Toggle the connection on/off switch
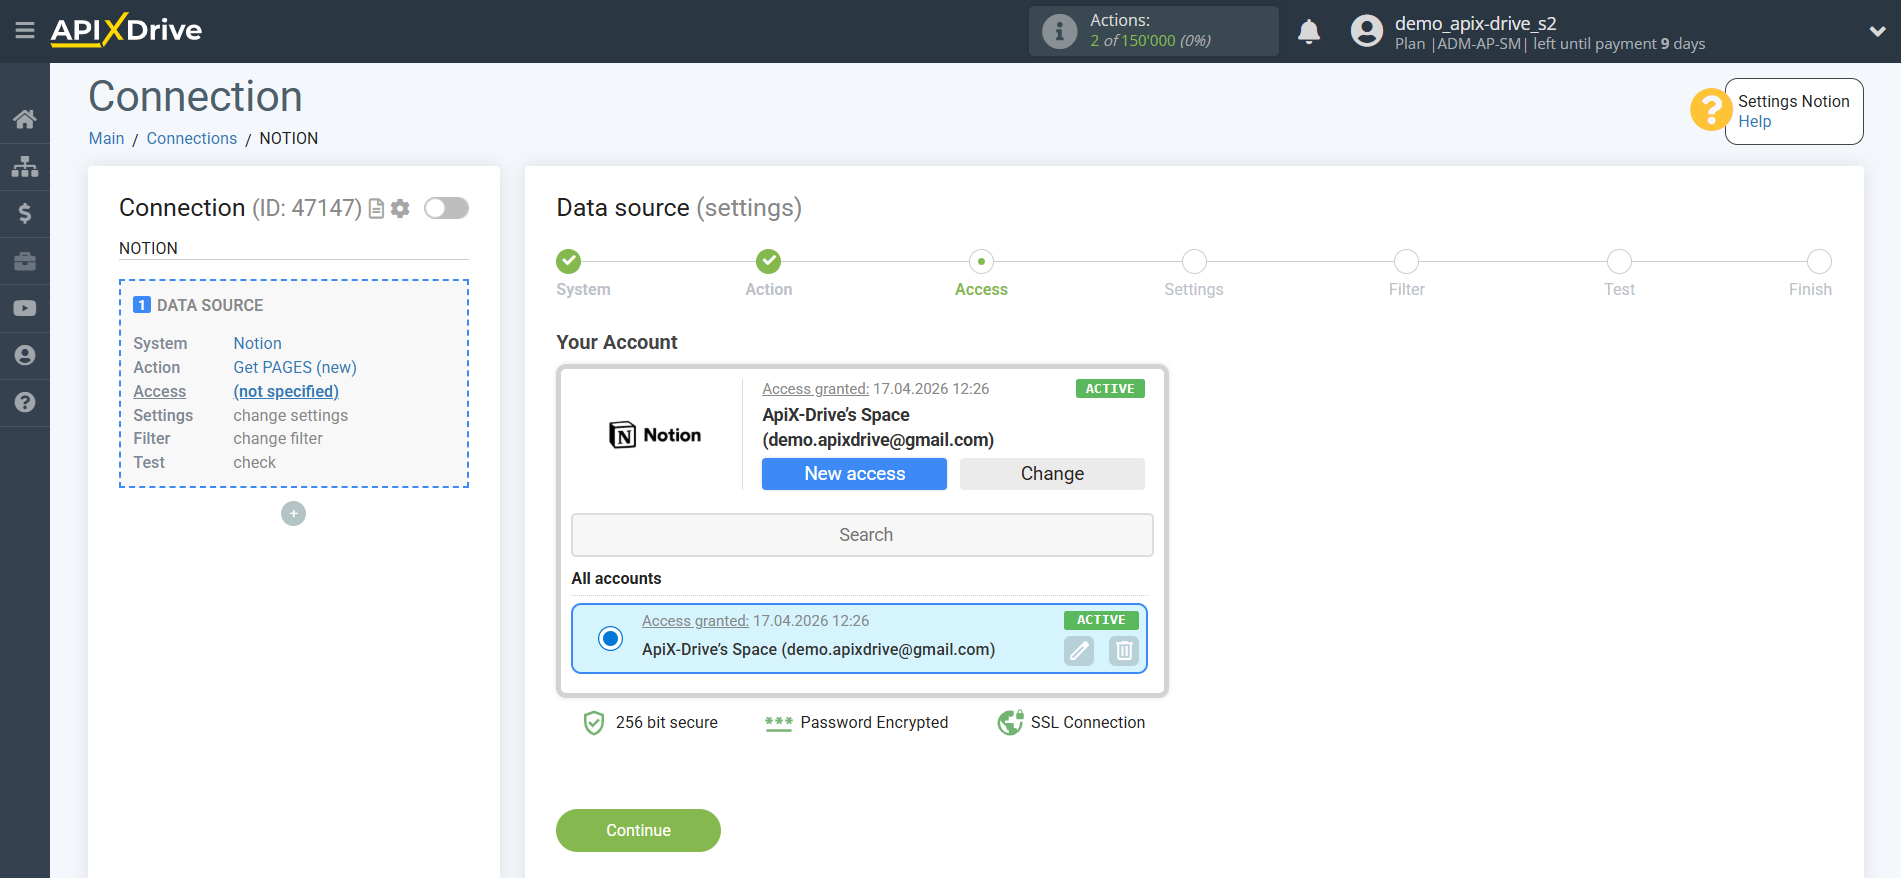 point(446,208)
